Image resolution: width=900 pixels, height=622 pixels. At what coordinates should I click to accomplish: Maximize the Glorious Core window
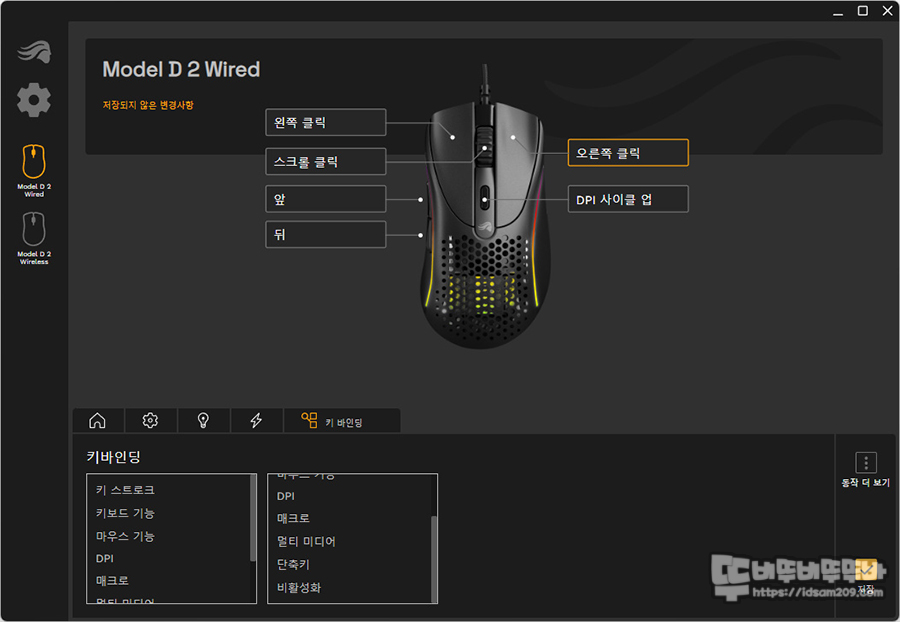pos(862,11)
